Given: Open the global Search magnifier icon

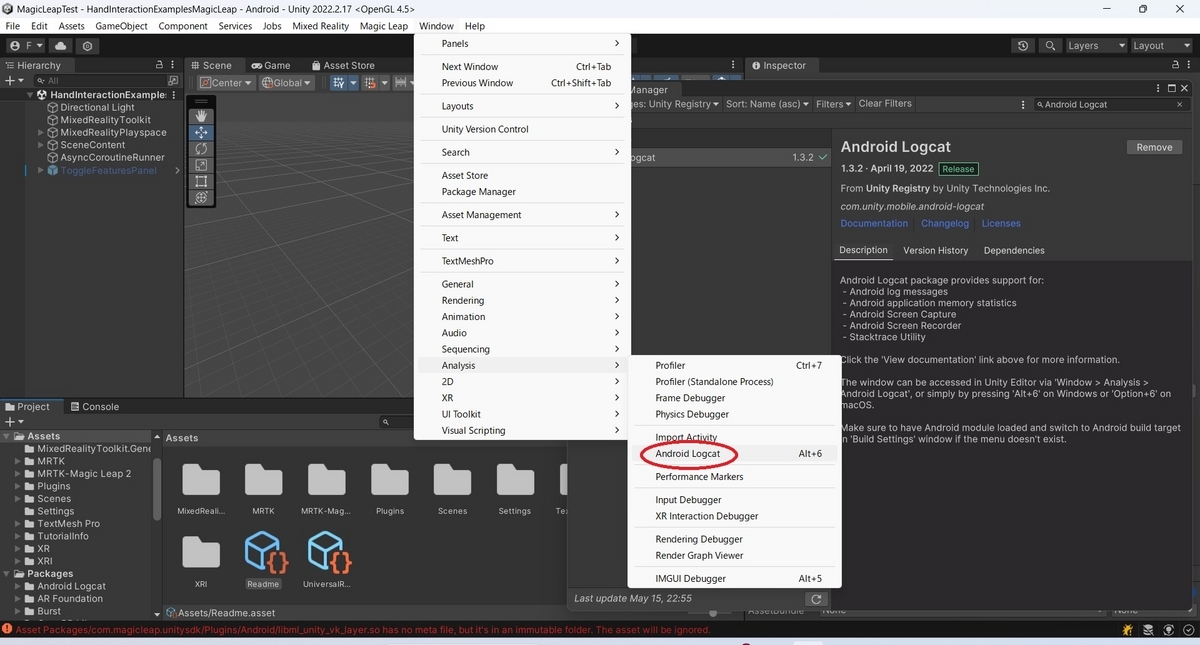Looking at the screenshot, I should 1049,46.
